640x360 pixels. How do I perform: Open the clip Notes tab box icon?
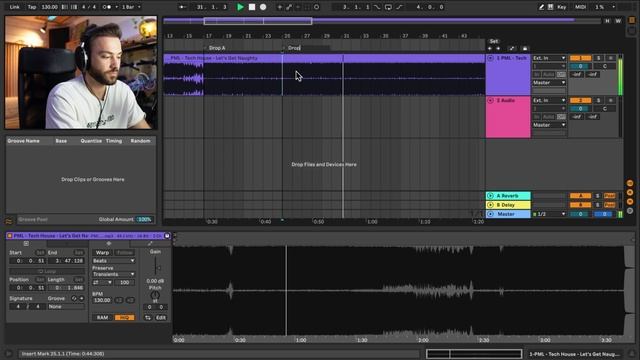click(x=26, y=244)
